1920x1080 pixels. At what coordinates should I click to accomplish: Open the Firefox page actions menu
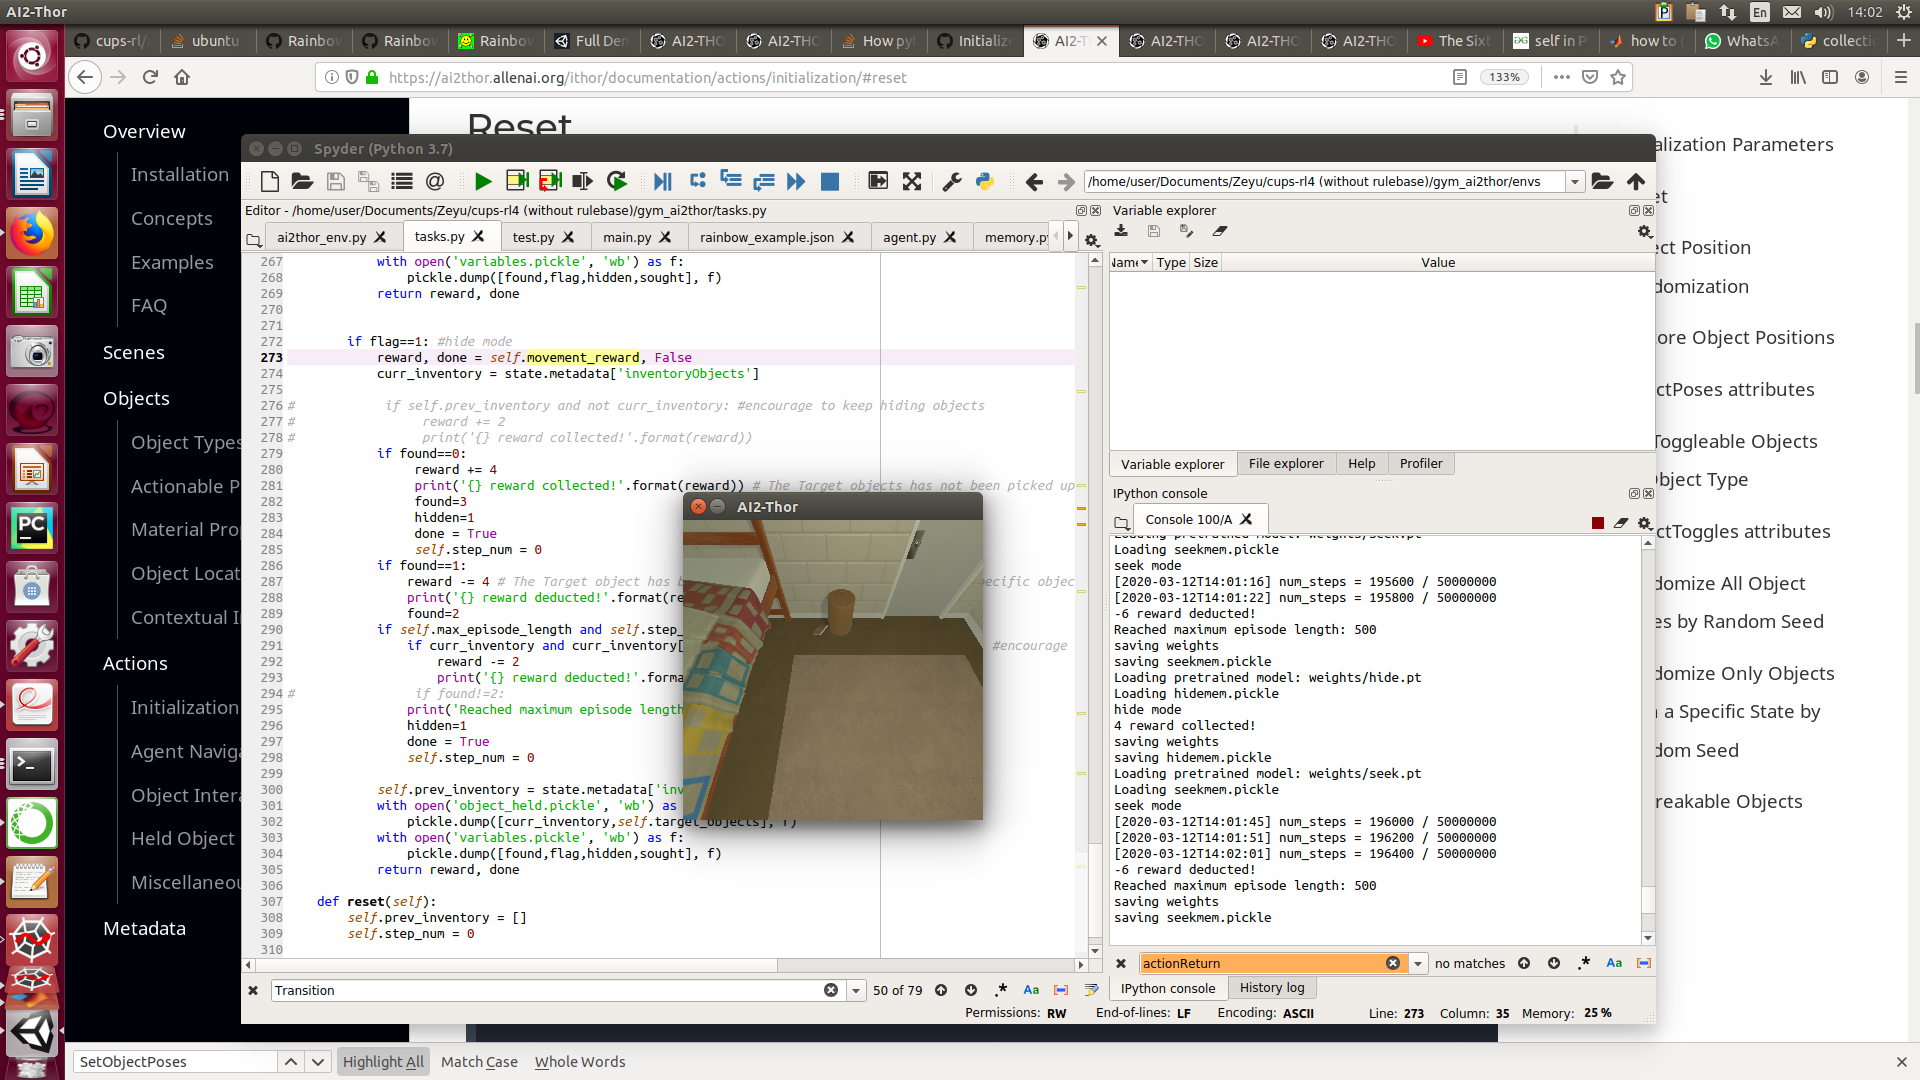point(1562,77)
